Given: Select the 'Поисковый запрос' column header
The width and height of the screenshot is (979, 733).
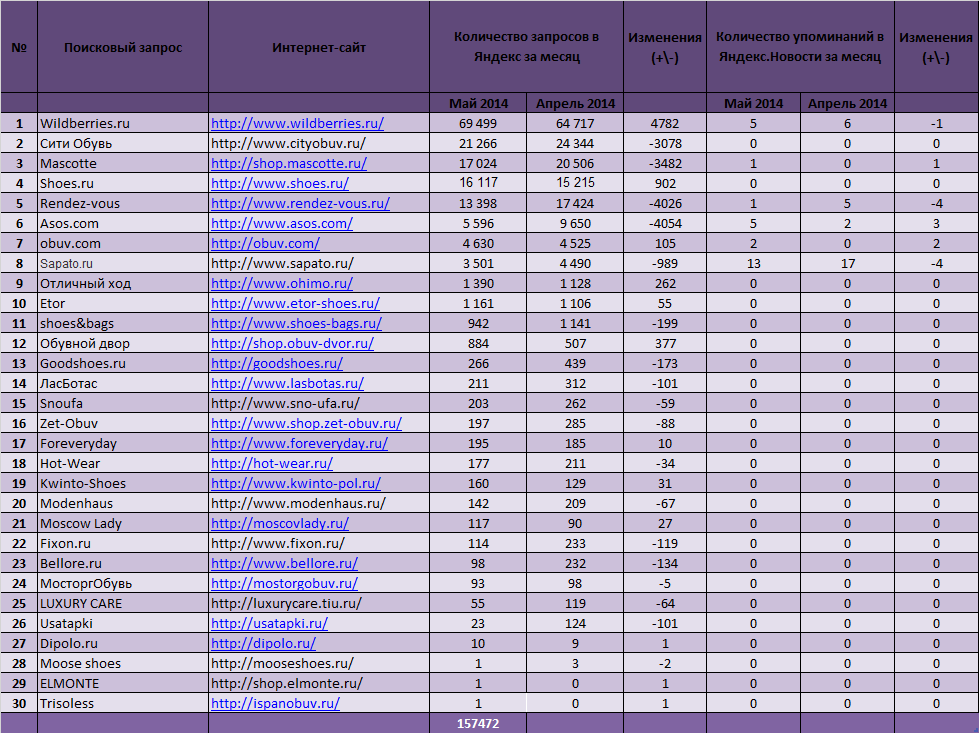Looking at the screenshot, I should 123,47.
